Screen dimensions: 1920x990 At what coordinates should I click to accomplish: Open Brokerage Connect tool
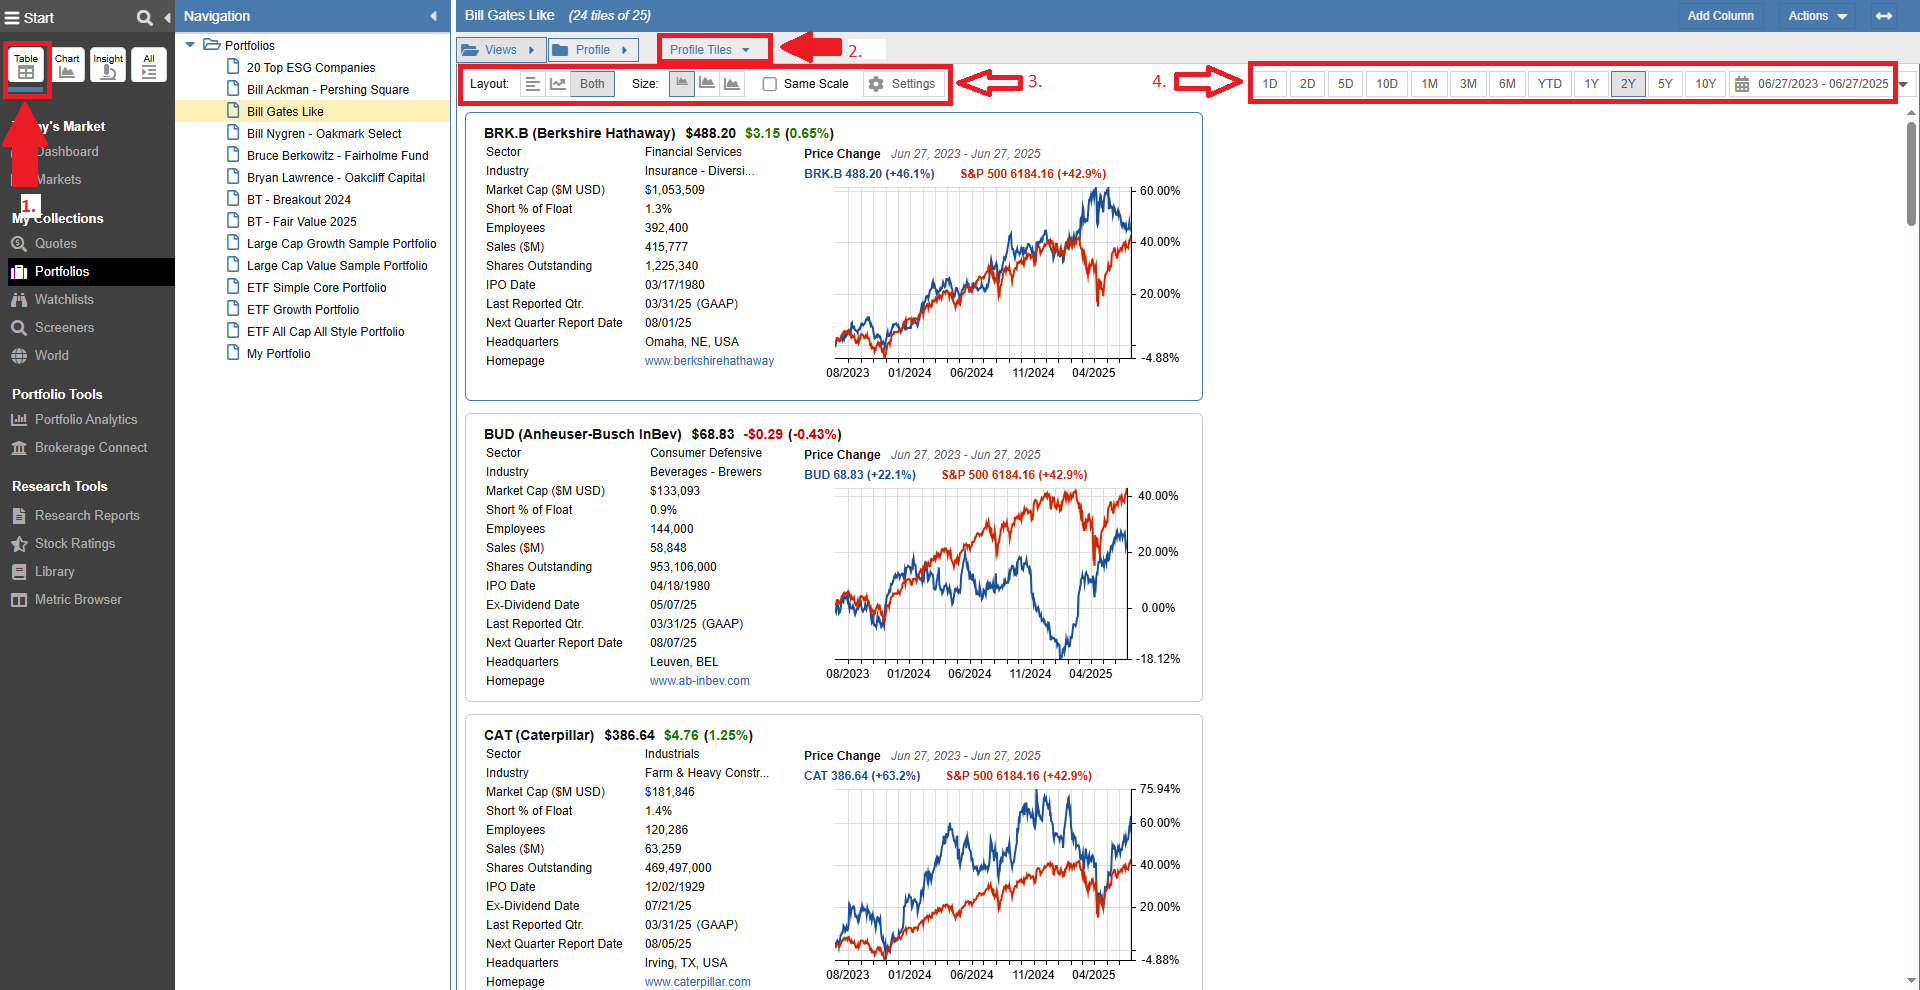coord(91,448)
